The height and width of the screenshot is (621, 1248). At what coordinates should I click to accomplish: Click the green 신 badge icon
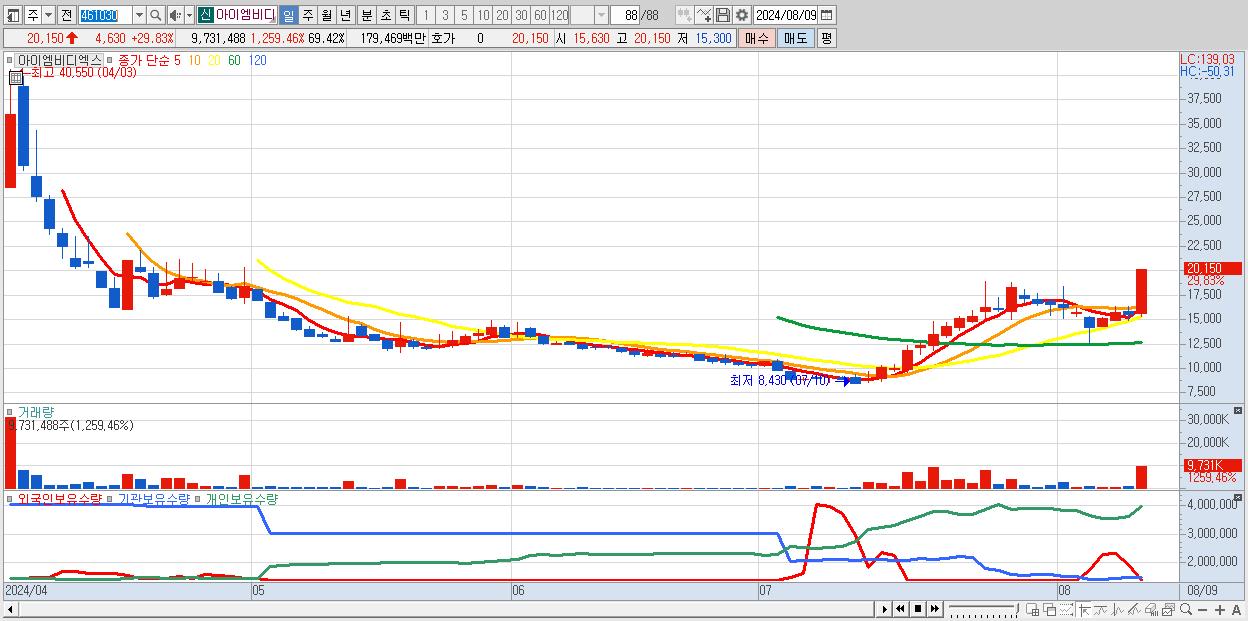pos(205,15)
